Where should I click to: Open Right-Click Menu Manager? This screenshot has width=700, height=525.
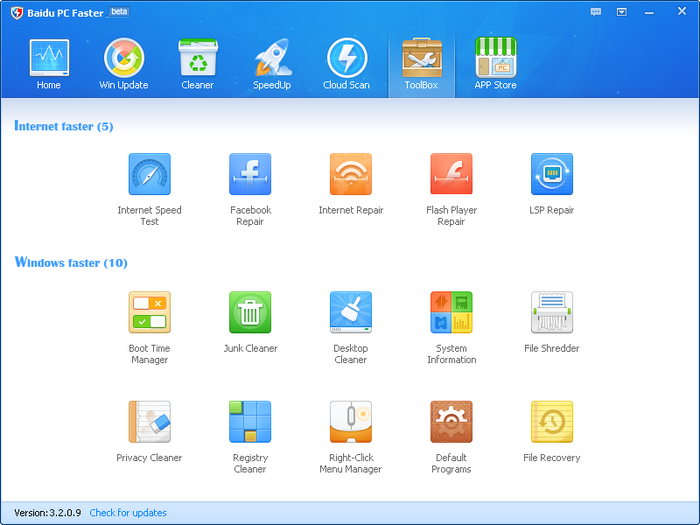coord(351,422)
